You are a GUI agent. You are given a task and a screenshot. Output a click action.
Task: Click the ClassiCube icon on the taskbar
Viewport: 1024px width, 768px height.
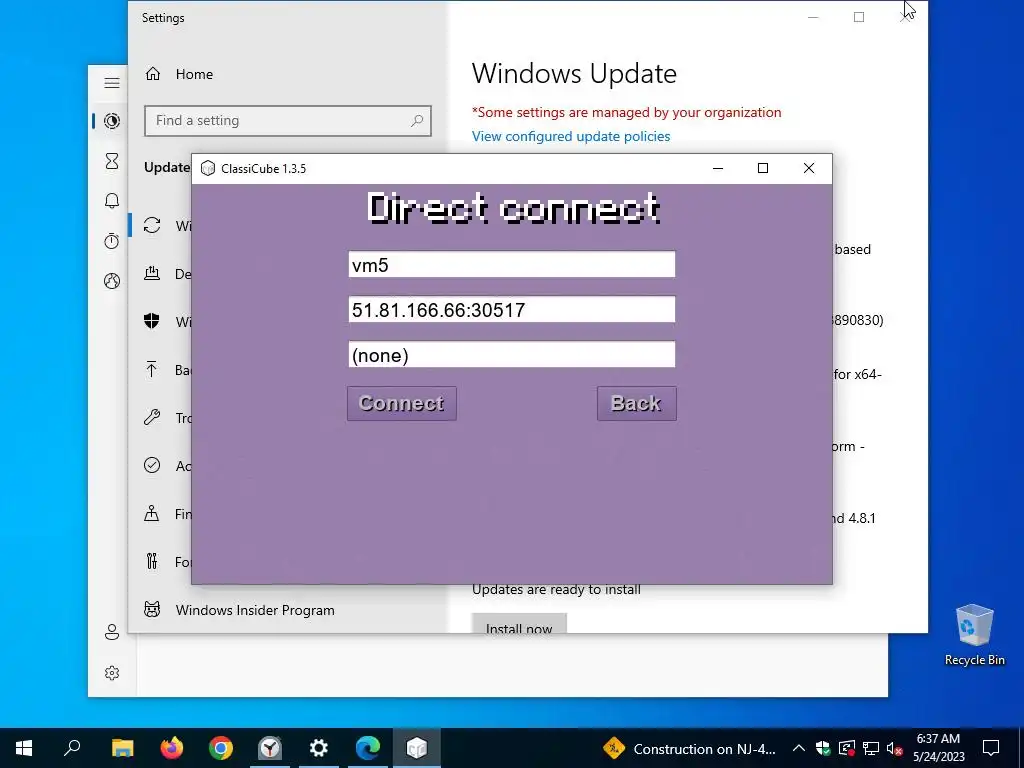coord(417,748)
